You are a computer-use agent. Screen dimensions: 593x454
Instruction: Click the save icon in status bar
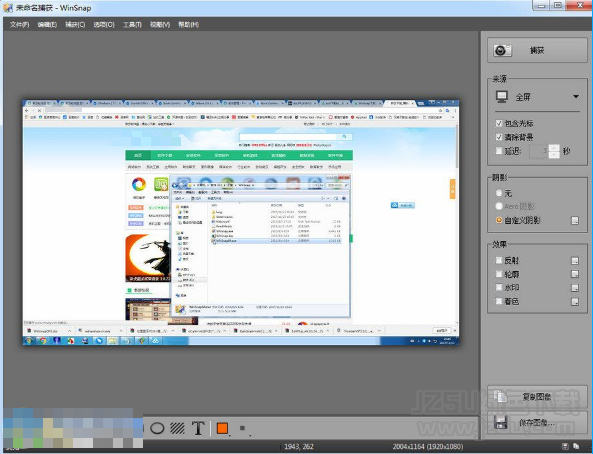click(565, 446)
